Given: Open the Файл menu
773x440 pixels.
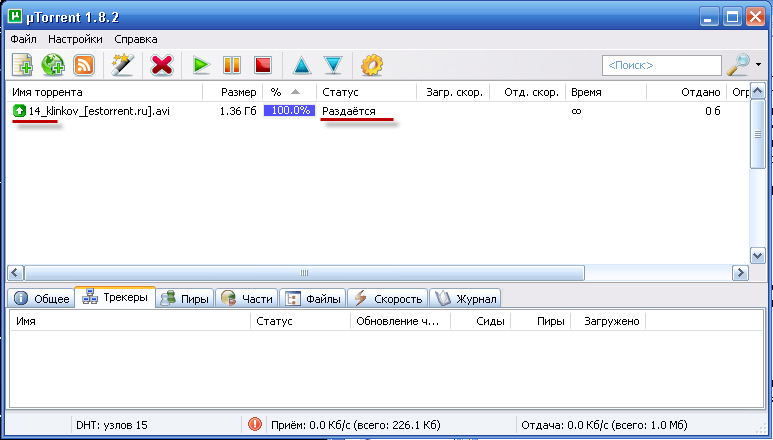Looking at the screenshot, I should (23, 39).
